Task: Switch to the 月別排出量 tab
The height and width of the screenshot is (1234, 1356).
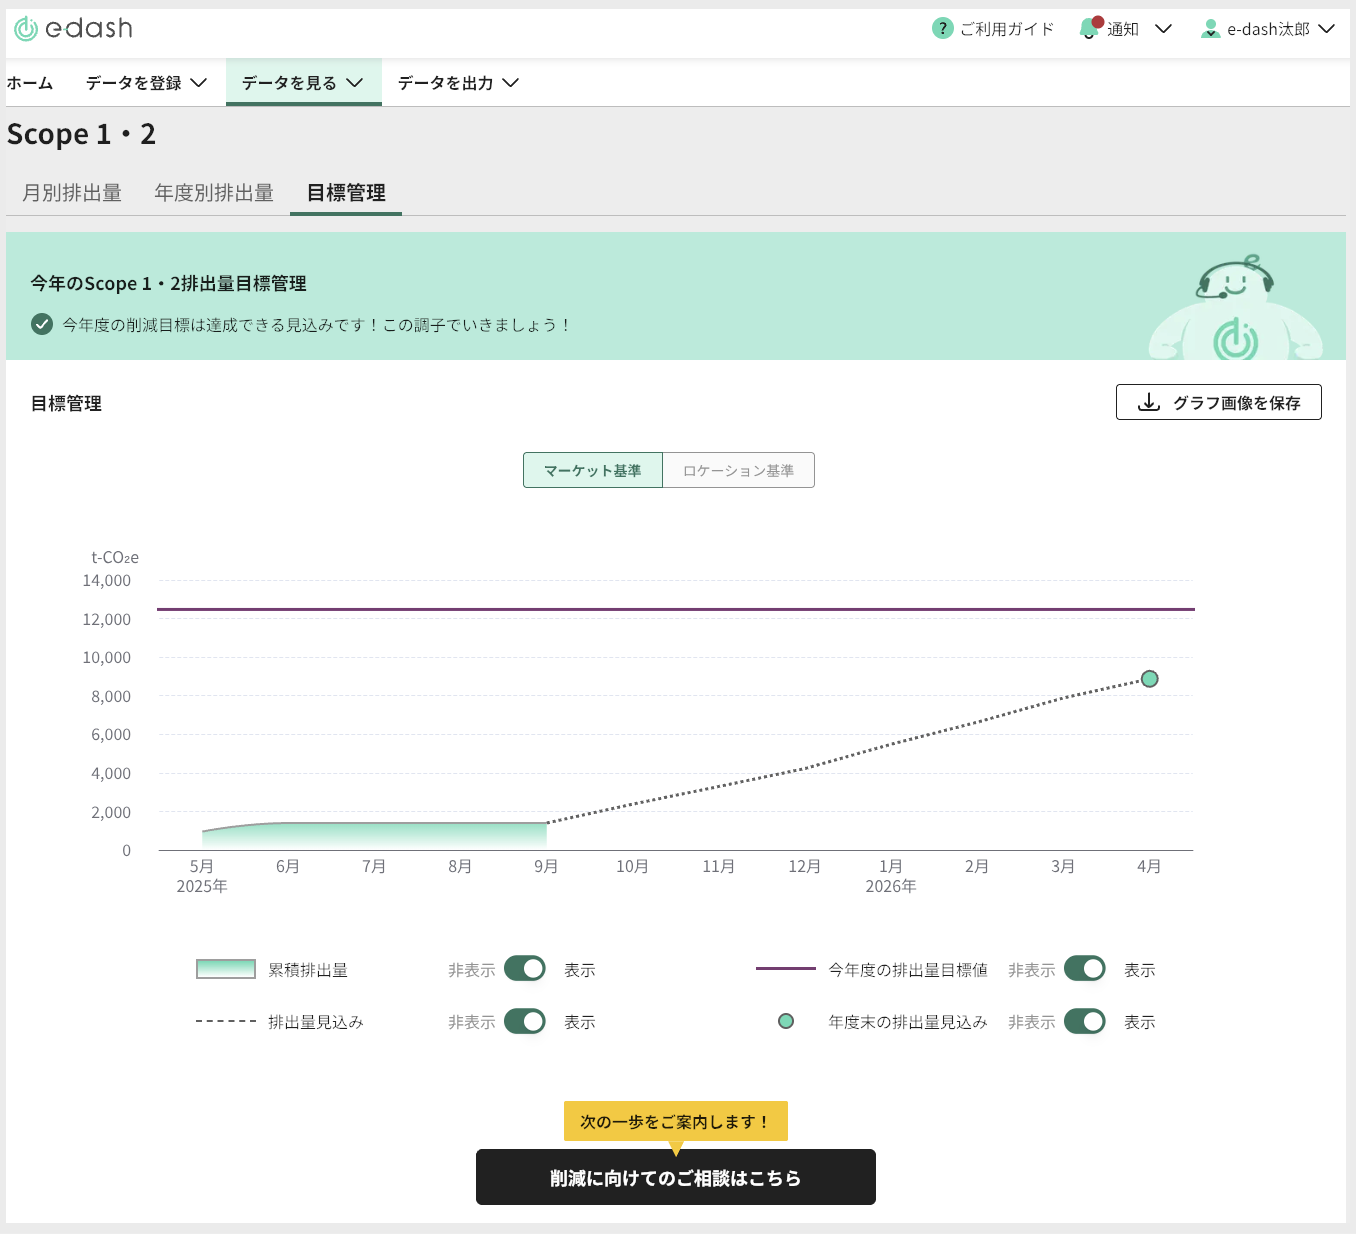Action: coord(70,193)
